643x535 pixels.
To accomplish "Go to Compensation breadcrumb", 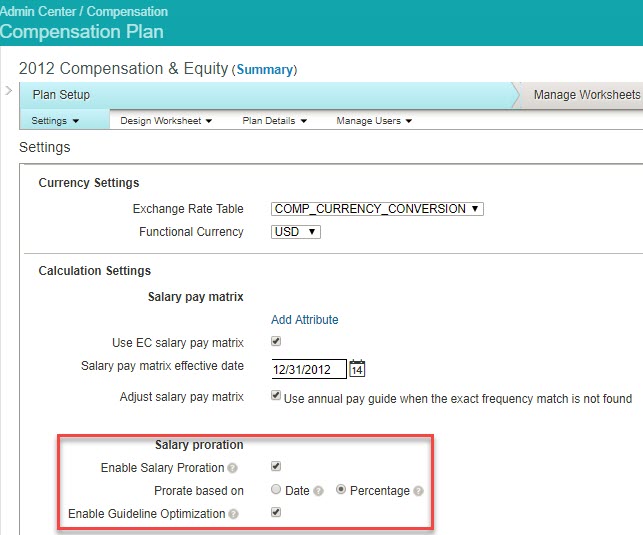I will pos(127,11).
